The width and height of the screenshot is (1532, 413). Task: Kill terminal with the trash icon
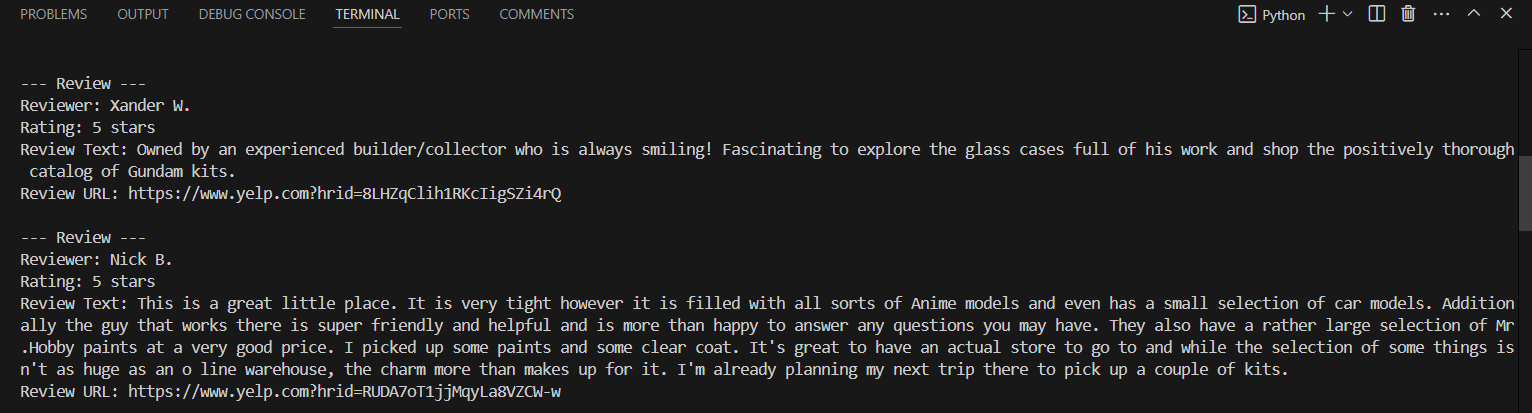pos(1408,14)
